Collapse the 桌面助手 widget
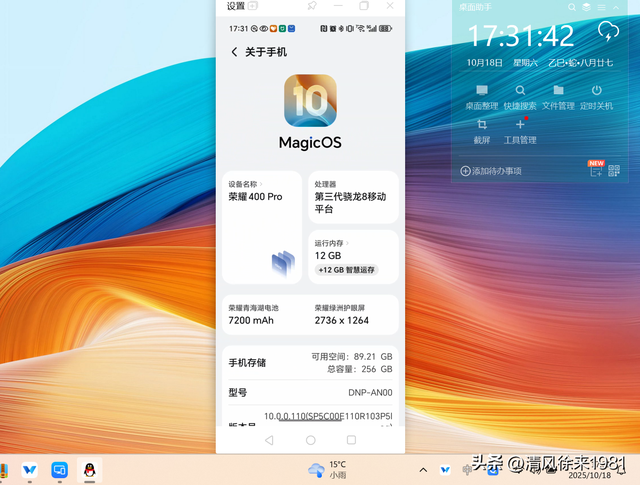This screenshot has height=485, width=640. click(x=616, y=7)
